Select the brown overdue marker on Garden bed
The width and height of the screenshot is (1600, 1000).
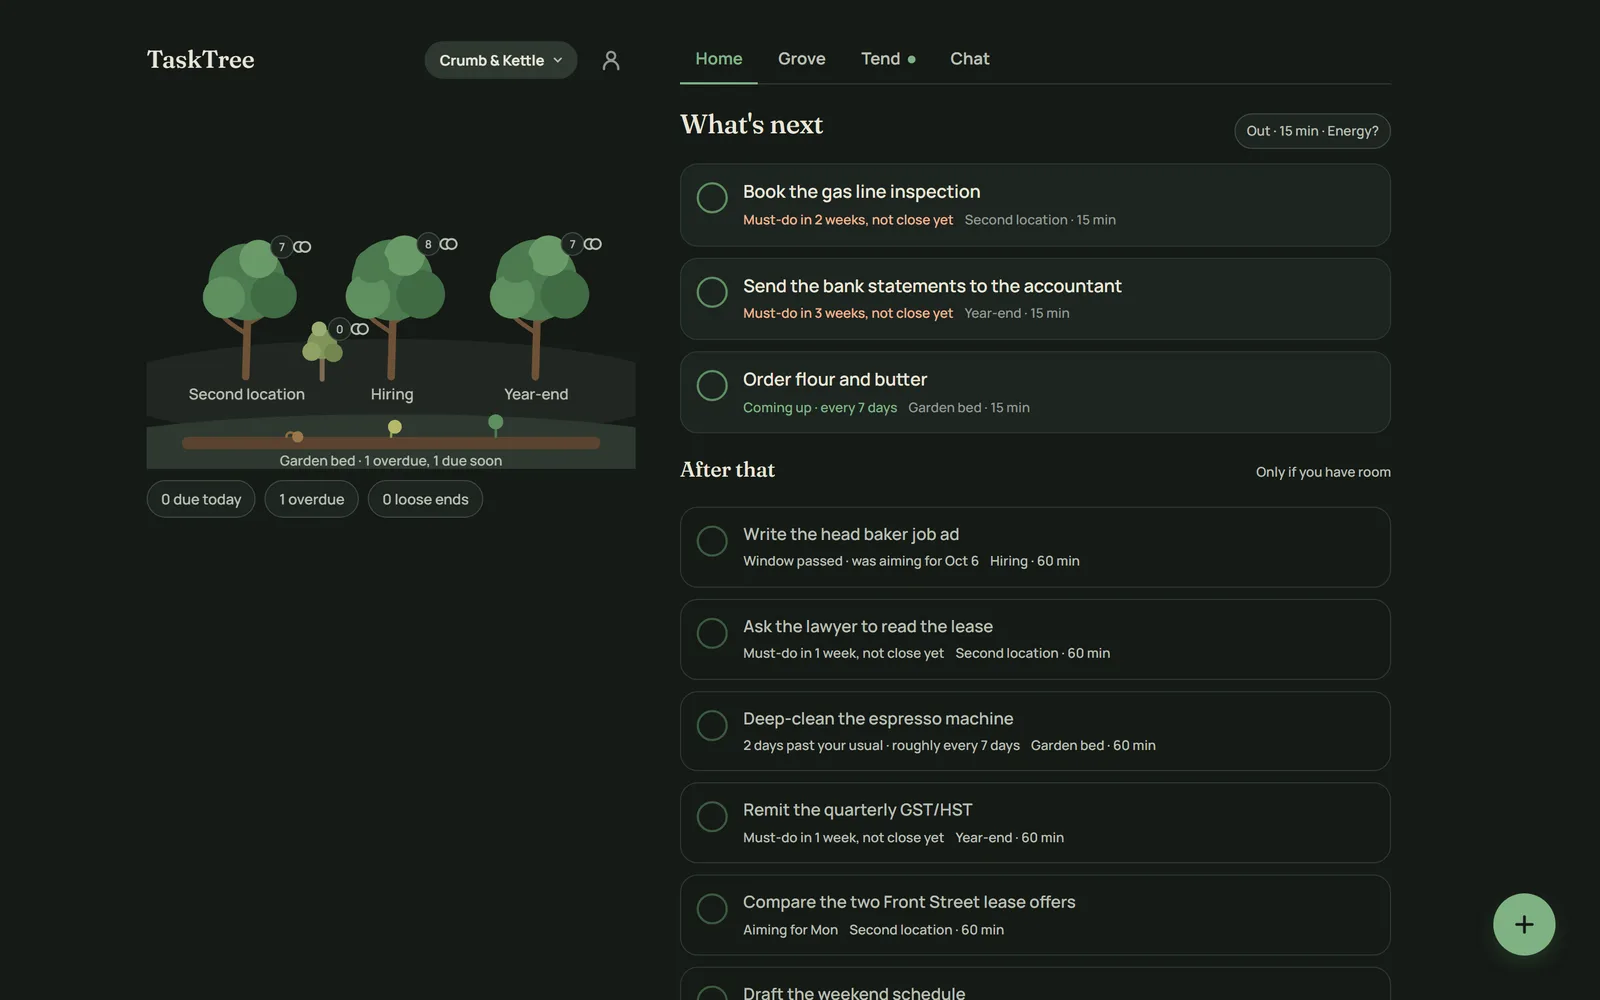click(295, 436)
